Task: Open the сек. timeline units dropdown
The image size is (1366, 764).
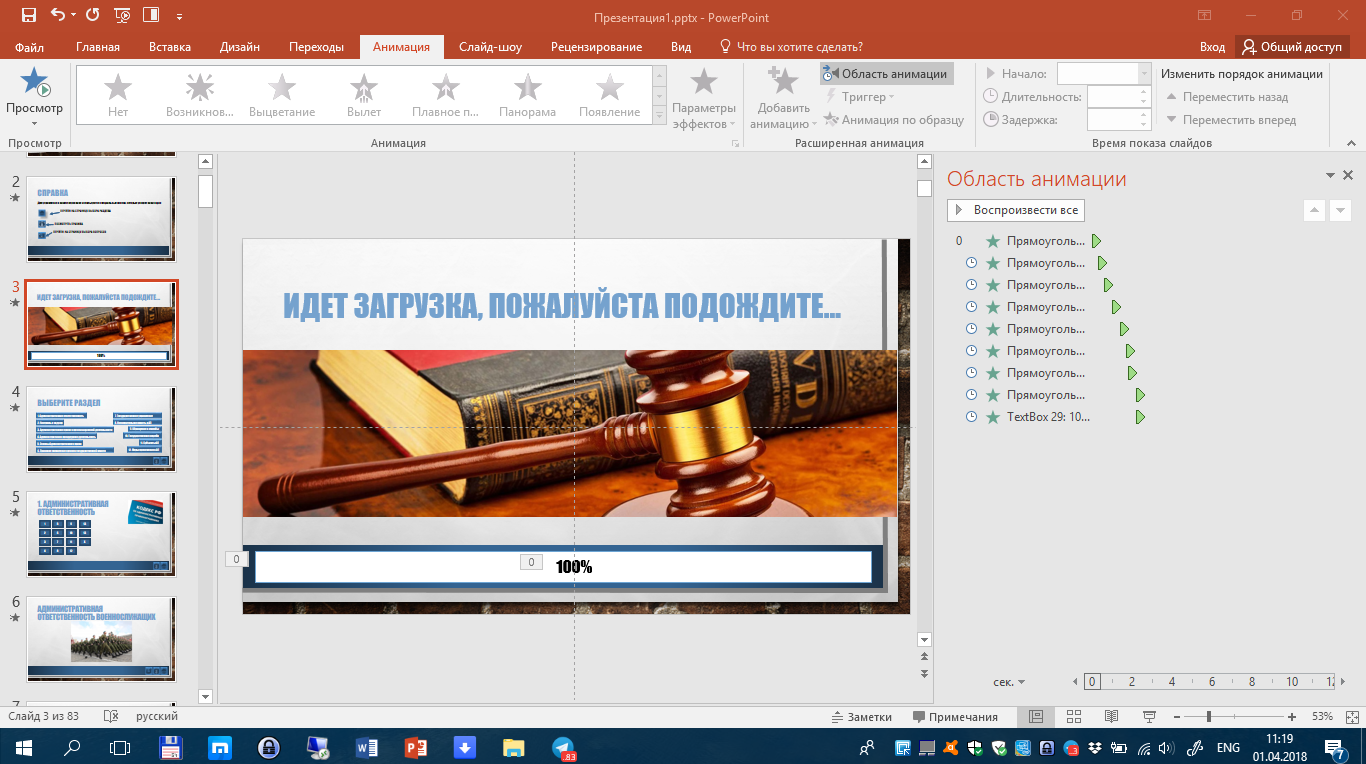Action: click(x=1009, y=682)
